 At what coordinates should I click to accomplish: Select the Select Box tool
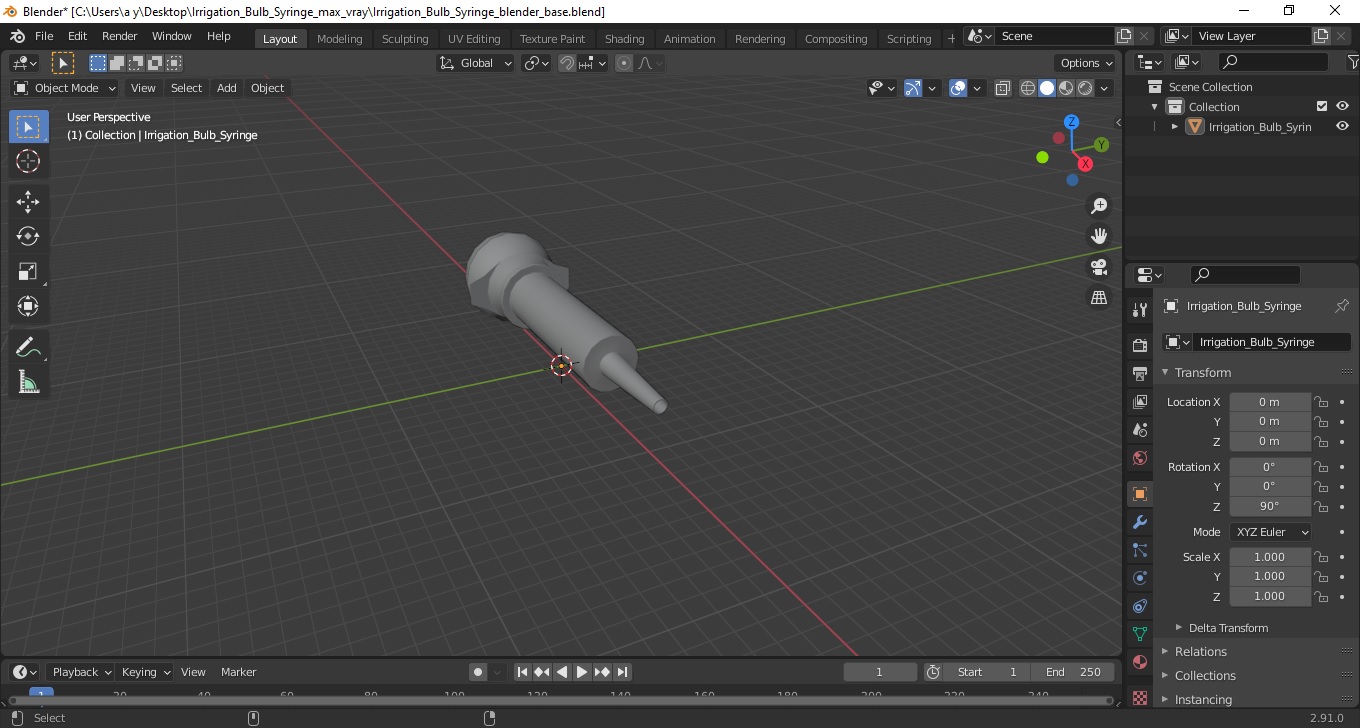28,127
